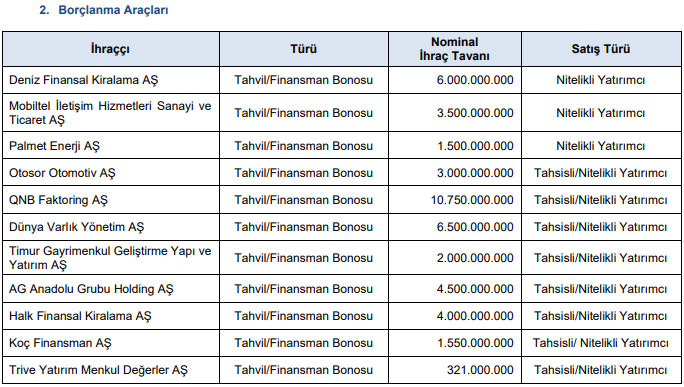Select the İhraççı column header

coord(110,49)
